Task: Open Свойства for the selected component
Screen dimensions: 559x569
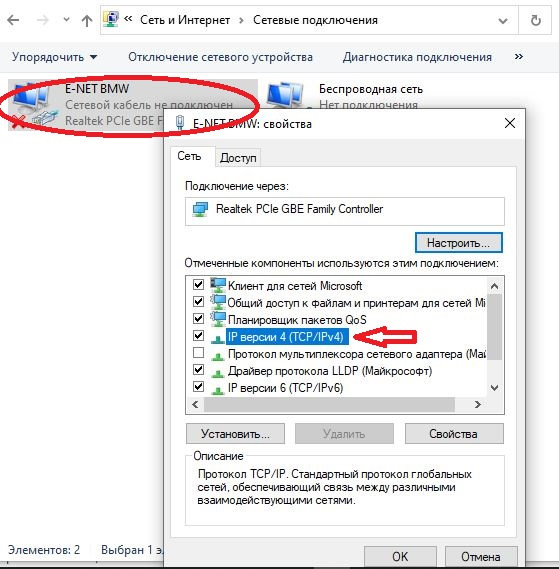Action: pos(454,434)
